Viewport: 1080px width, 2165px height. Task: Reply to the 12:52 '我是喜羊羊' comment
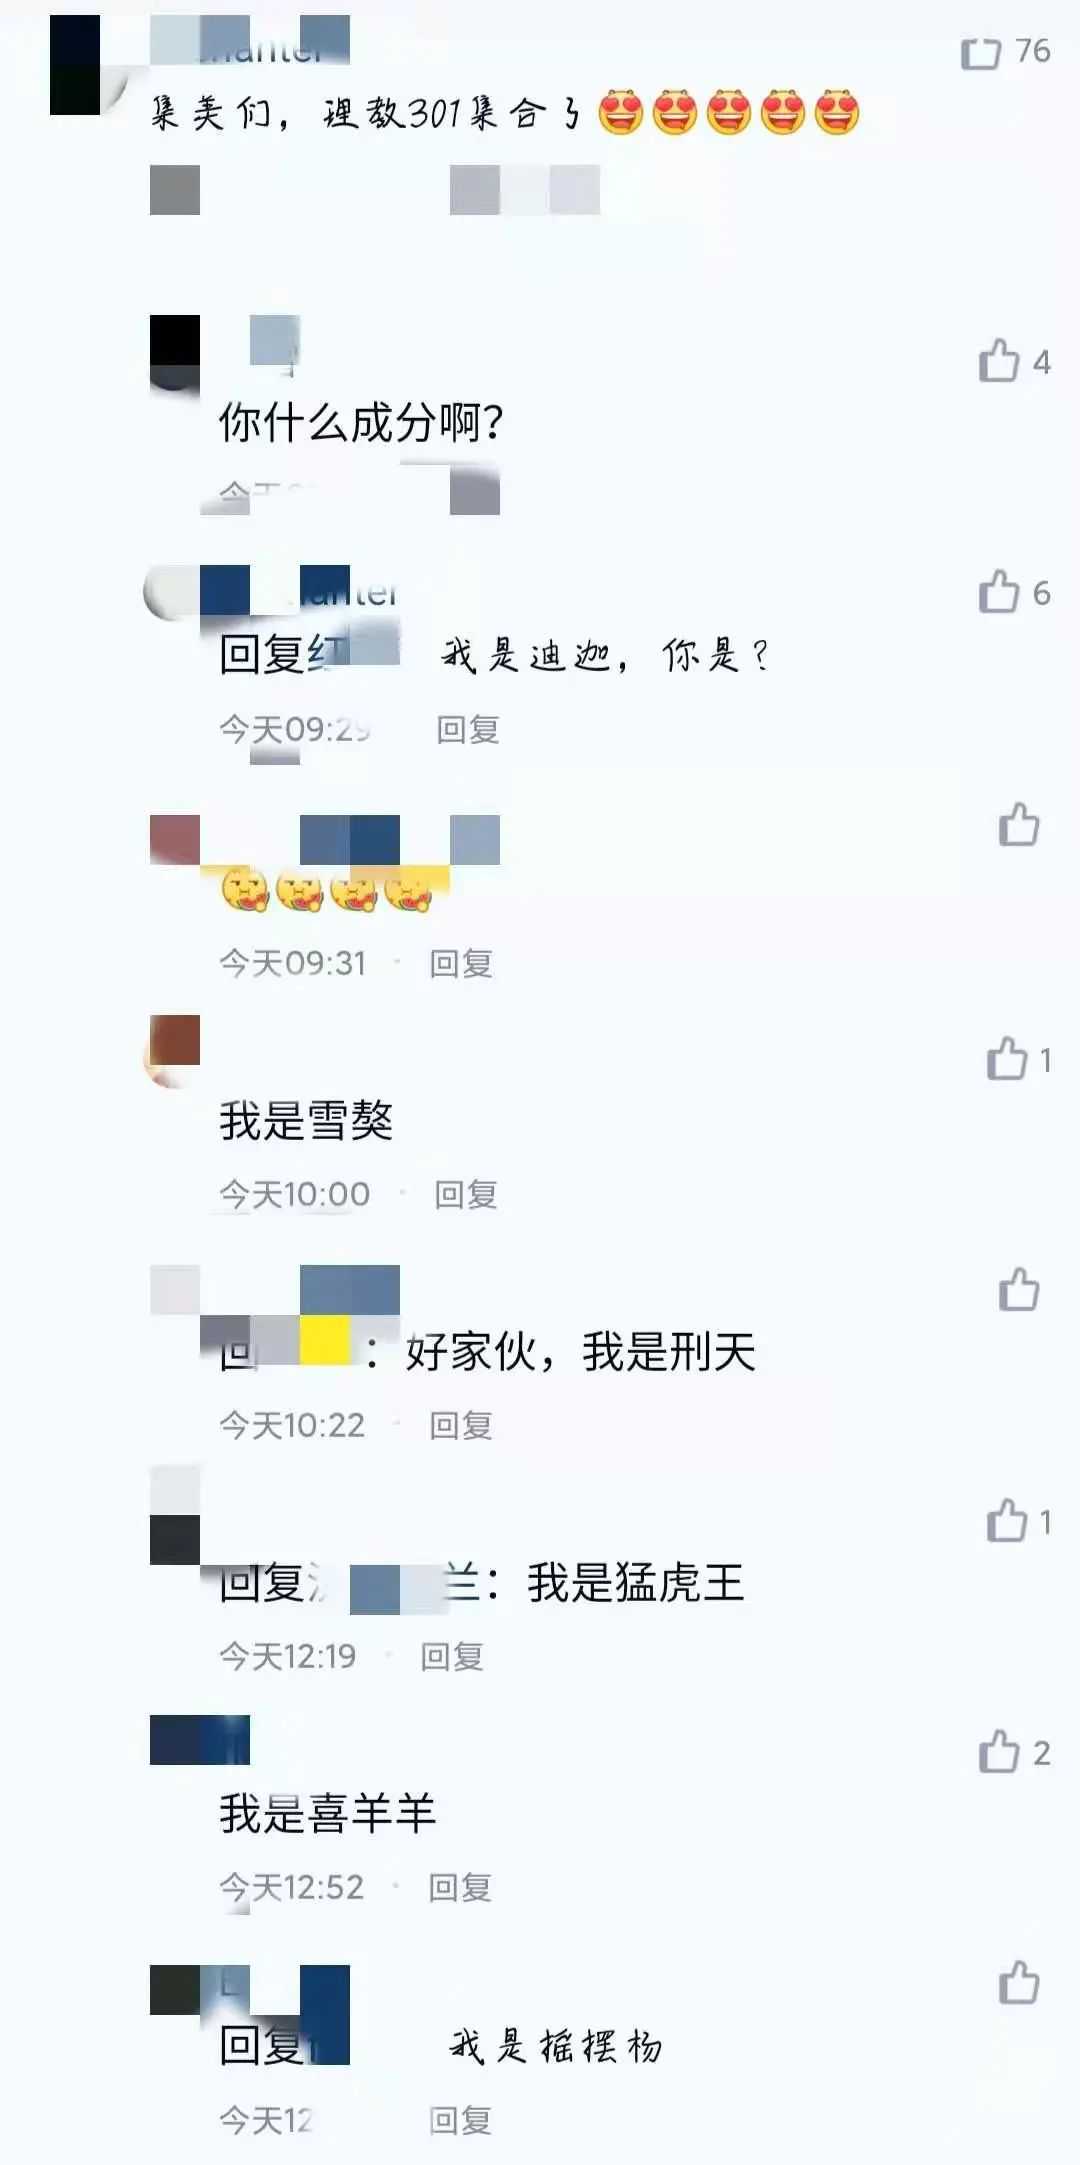point(460,1887)
